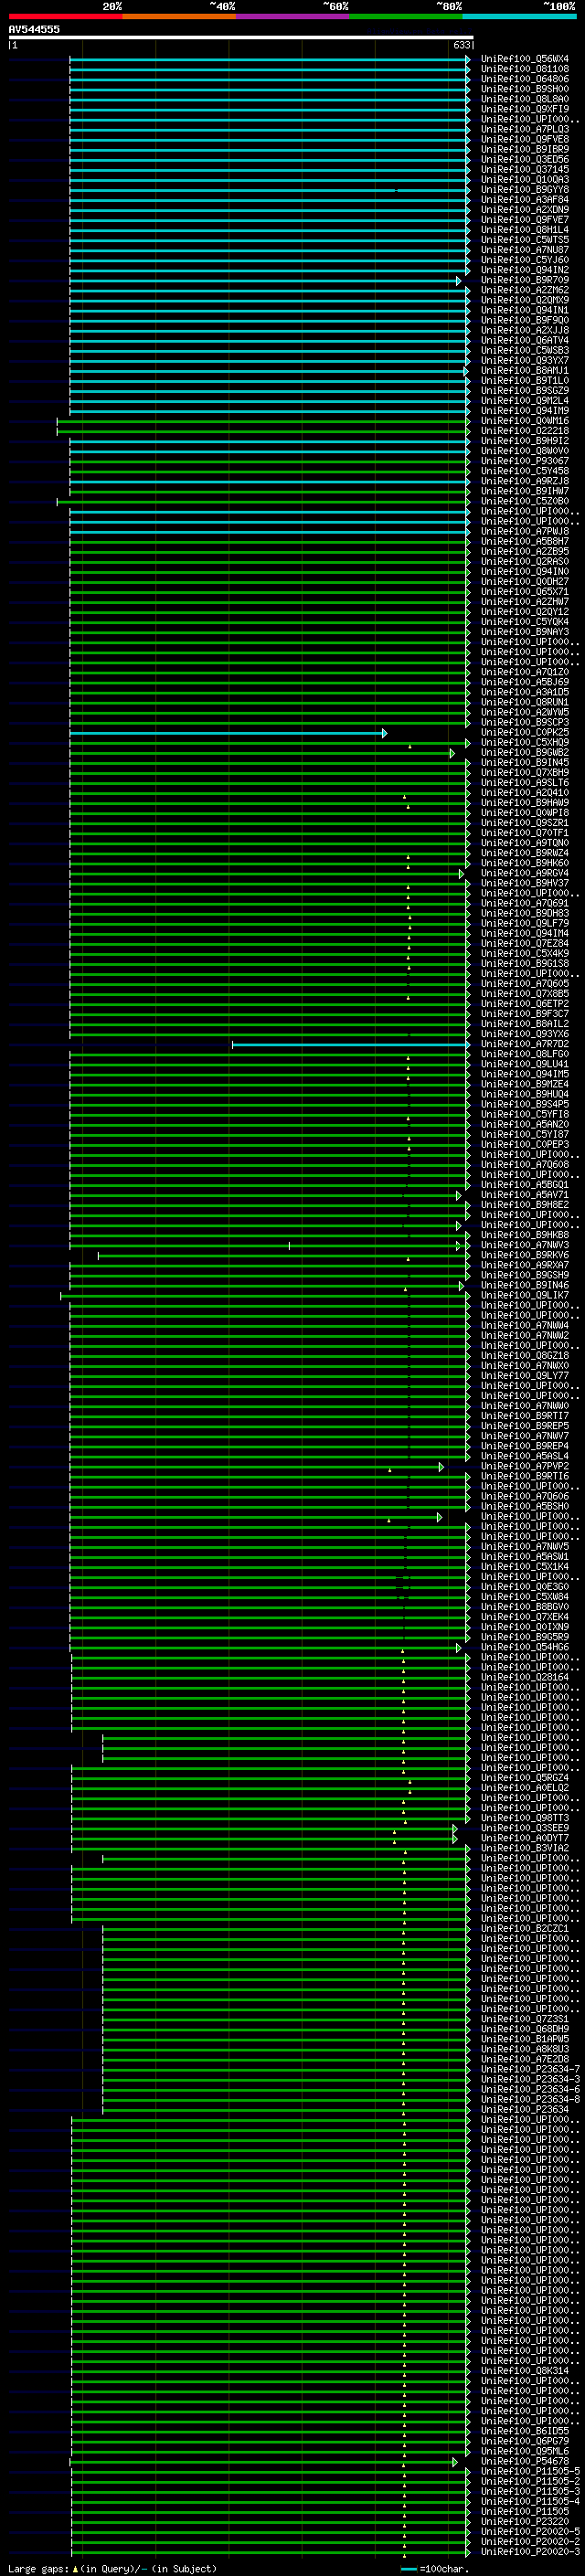Select hit label UniRef100_Q68DH9
Viewport: 585px width, 2576px height.
tap(525, 2029)
